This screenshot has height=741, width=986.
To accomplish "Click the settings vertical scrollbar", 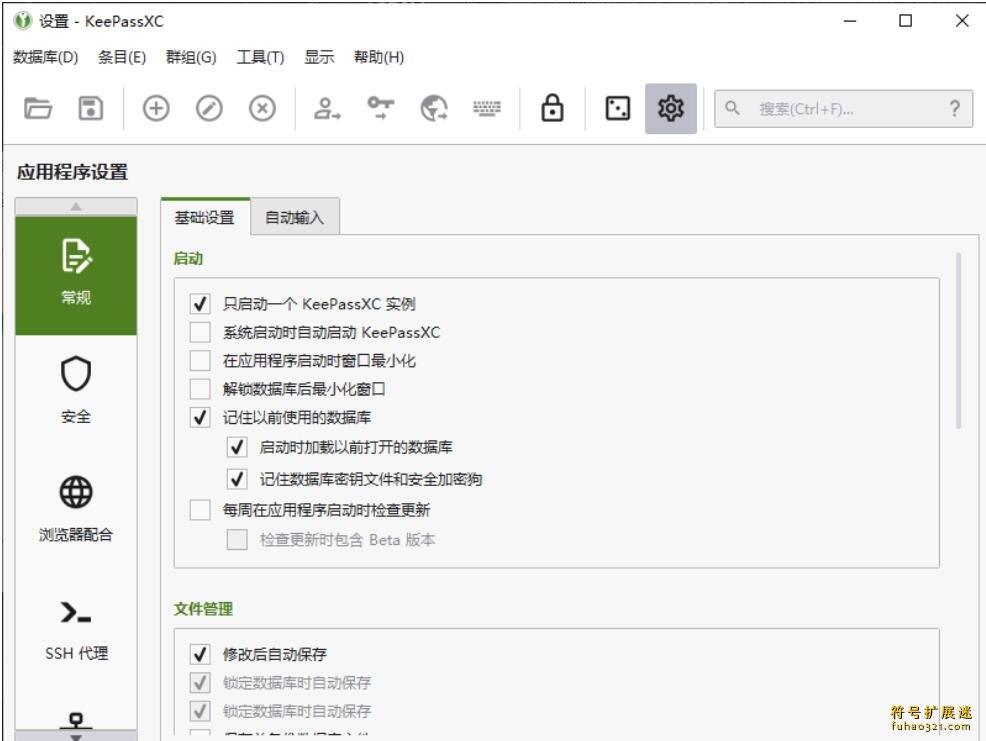I will coord(958,341).
